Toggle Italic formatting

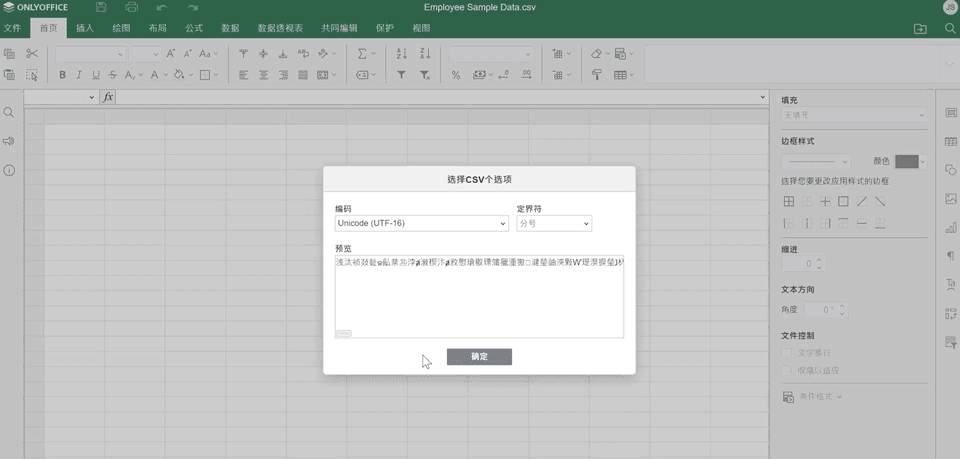point(78,75)
